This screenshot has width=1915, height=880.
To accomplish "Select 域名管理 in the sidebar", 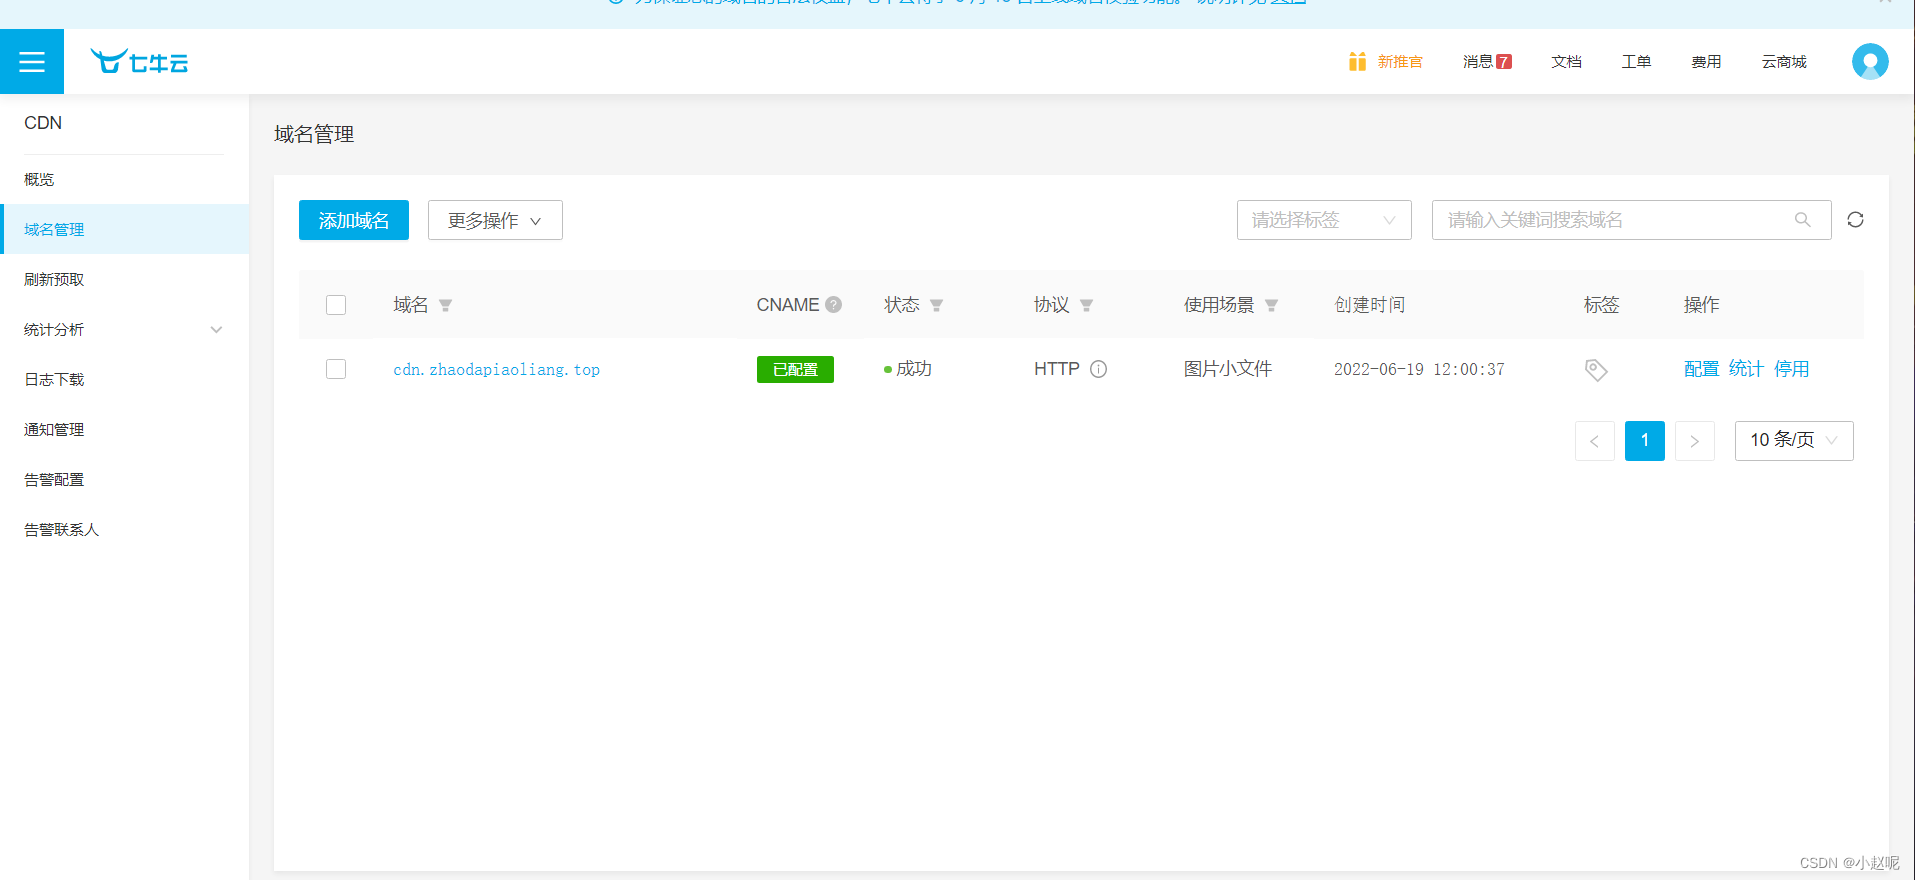I will [x=124, y=229].
